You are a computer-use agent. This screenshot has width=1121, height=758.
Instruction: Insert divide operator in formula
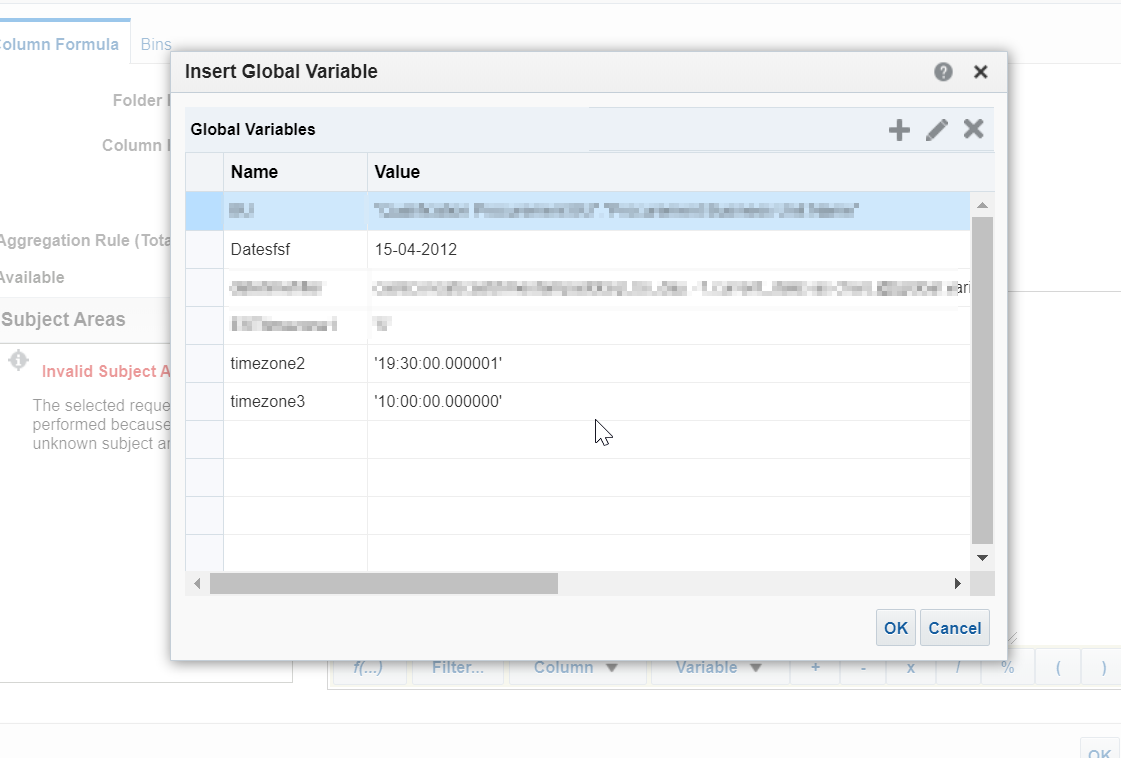click(958, 667)
